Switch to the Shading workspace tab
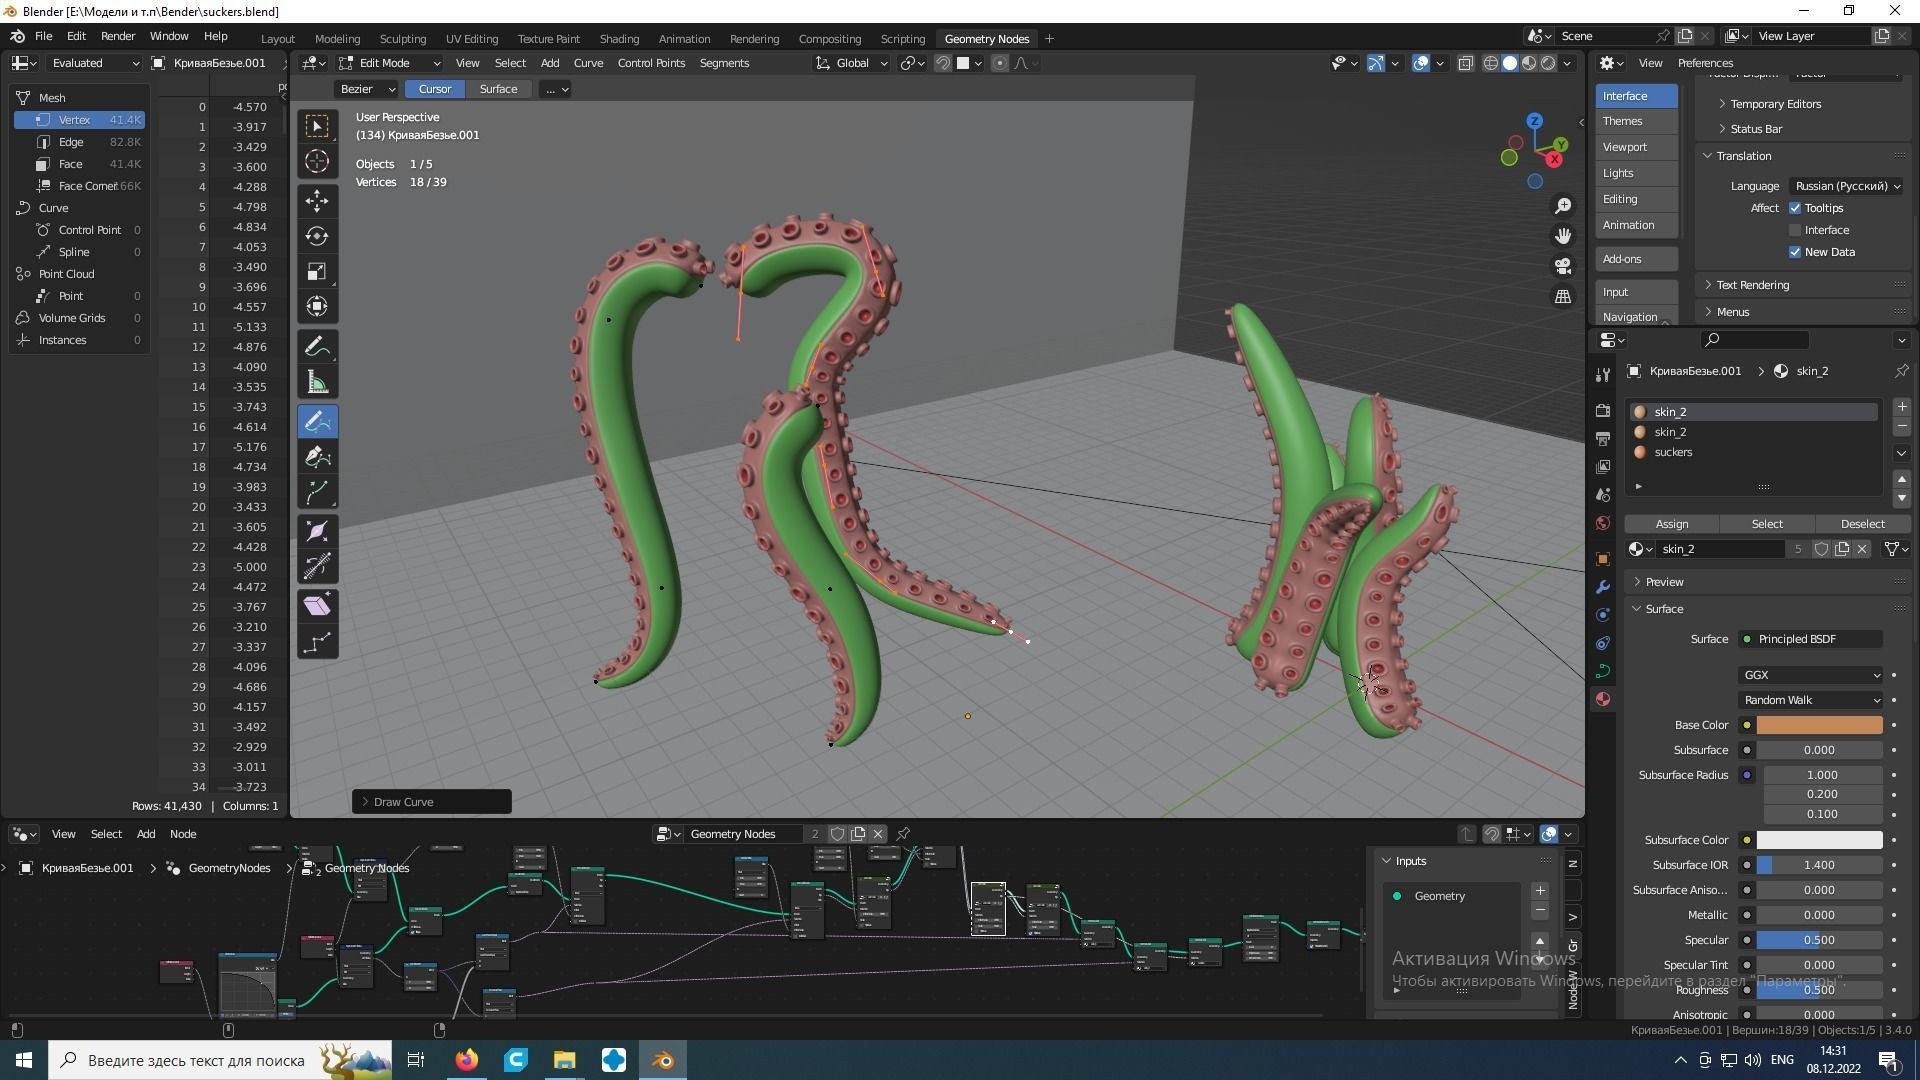The height and width of the screenshot is (1080, 1920). (x=619, y=39)
